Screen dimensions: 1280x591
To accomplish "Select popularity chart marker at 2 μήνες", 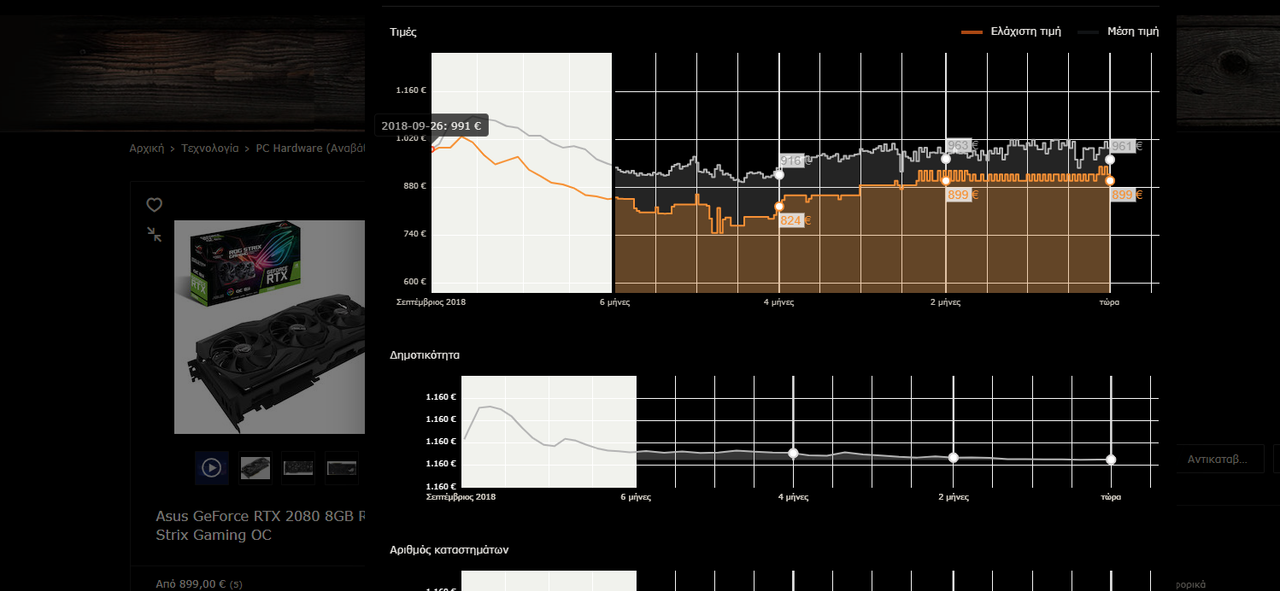I will [953, 457].
